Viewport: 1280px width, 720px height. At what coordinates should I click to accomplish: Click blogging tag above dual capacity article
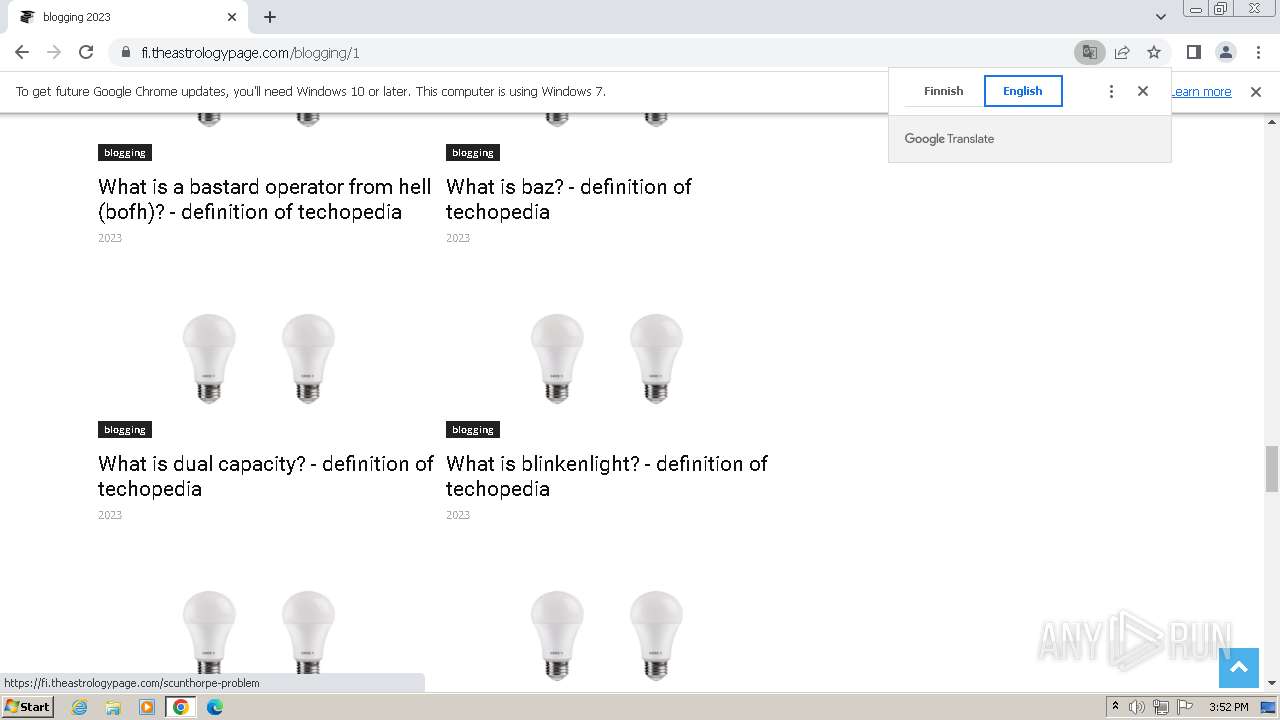pos(125,430)
